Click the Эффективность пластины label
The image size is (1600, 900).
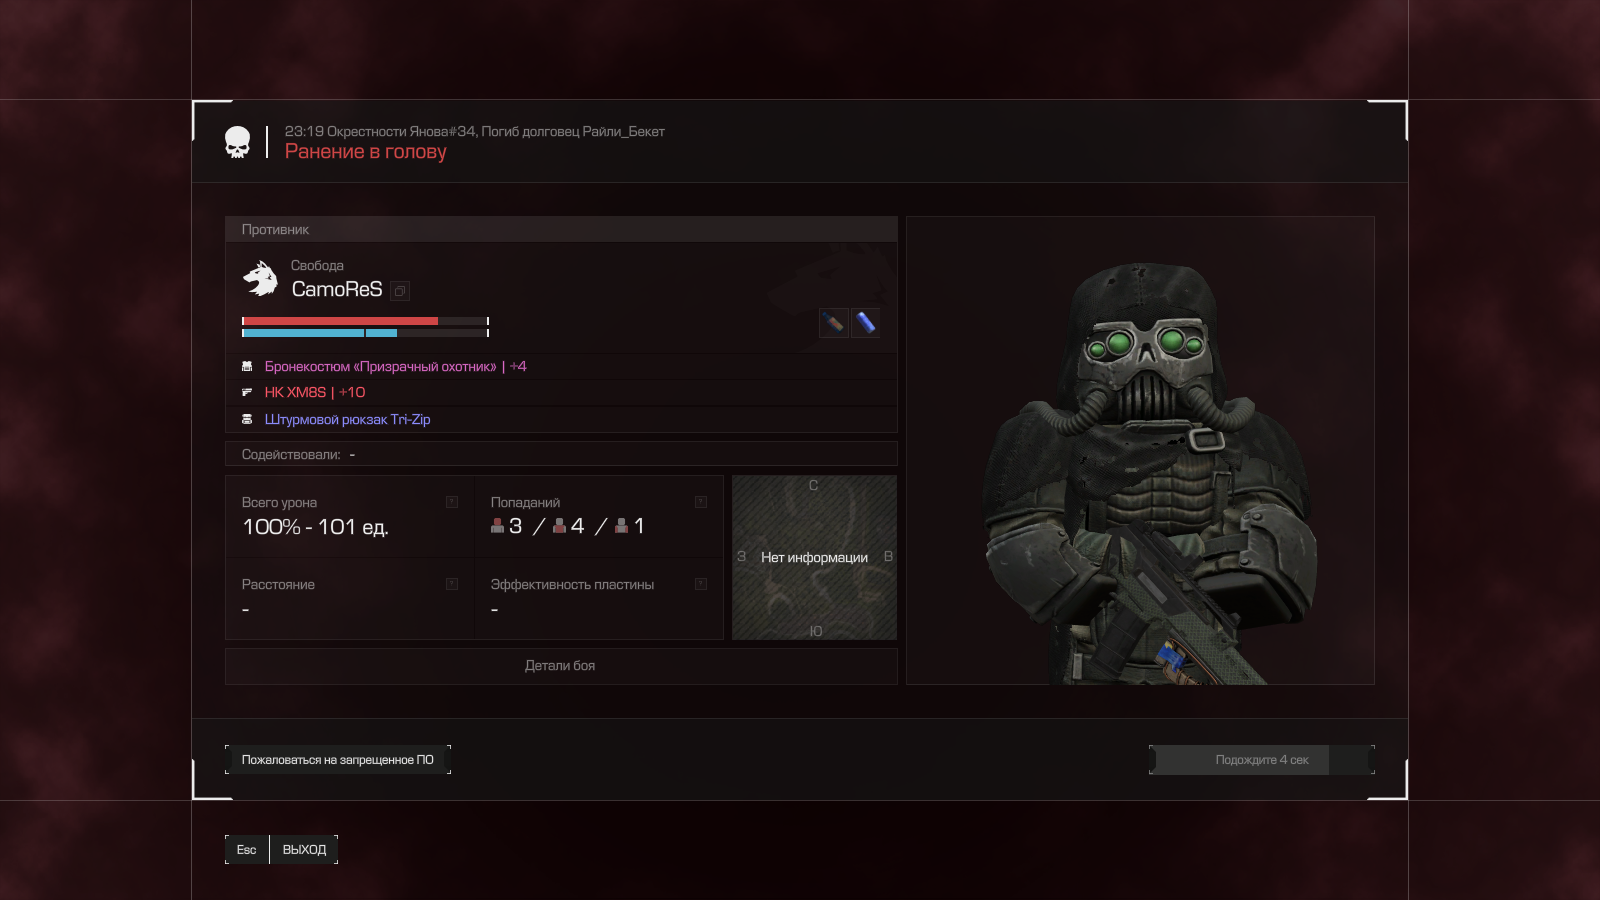point(572,585)
